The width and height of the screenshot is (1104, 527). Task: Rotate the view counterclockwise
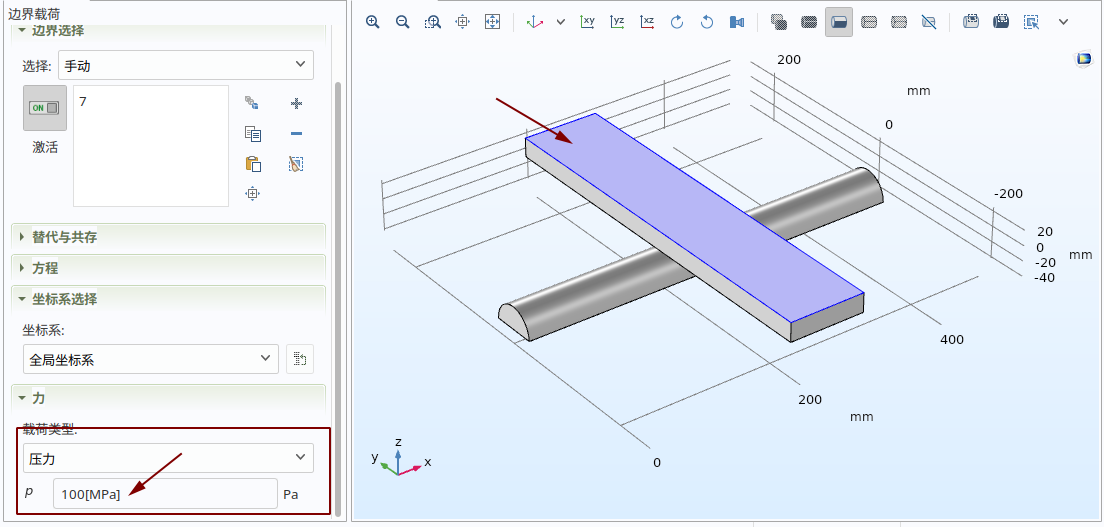[707, 22]
